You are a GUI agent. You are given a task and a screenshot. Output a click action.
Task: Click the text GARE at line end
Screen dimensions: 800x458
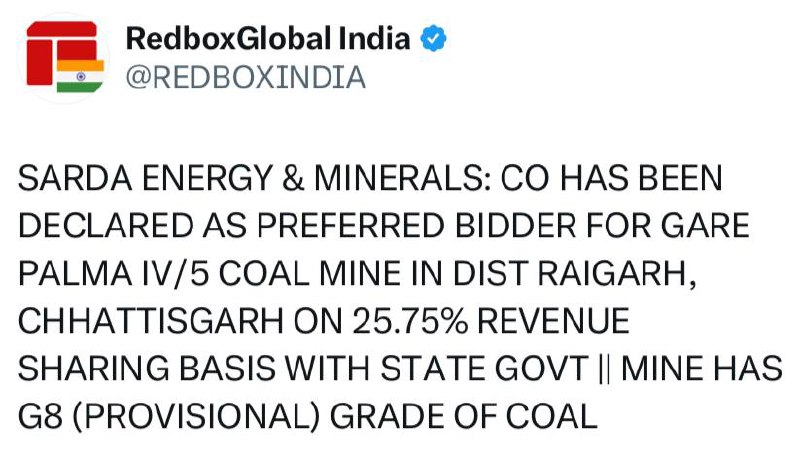[705, 225]
